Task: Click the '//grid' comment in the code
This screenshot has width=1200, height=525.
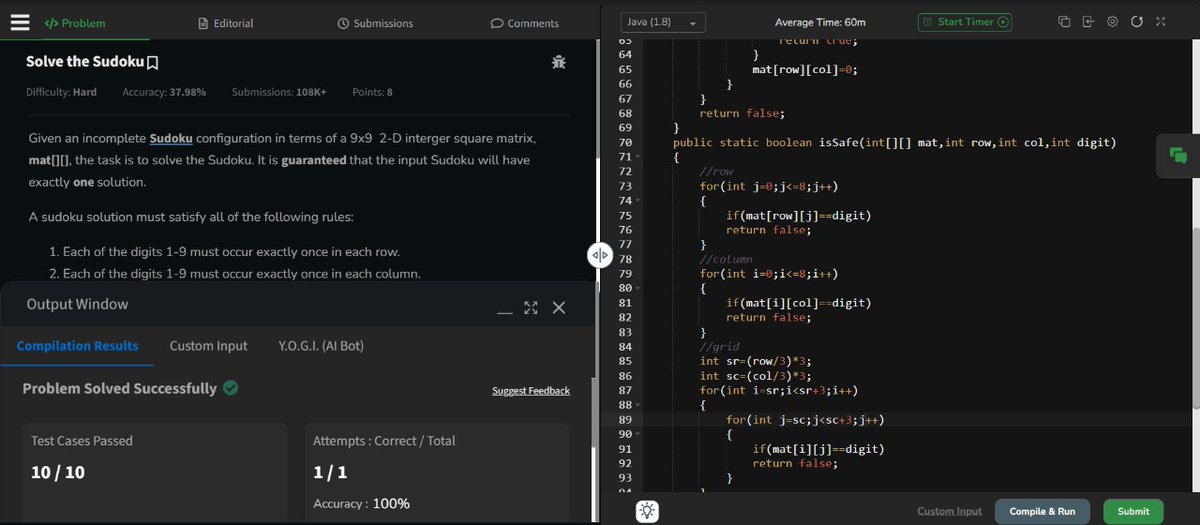Action: coord(719,347)
